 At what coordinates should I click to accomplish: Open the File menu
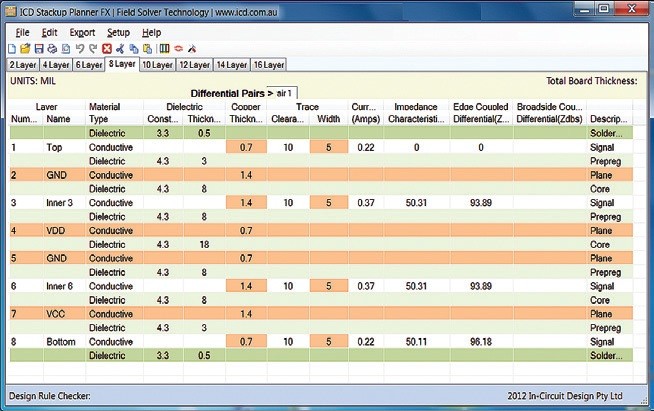23,32
